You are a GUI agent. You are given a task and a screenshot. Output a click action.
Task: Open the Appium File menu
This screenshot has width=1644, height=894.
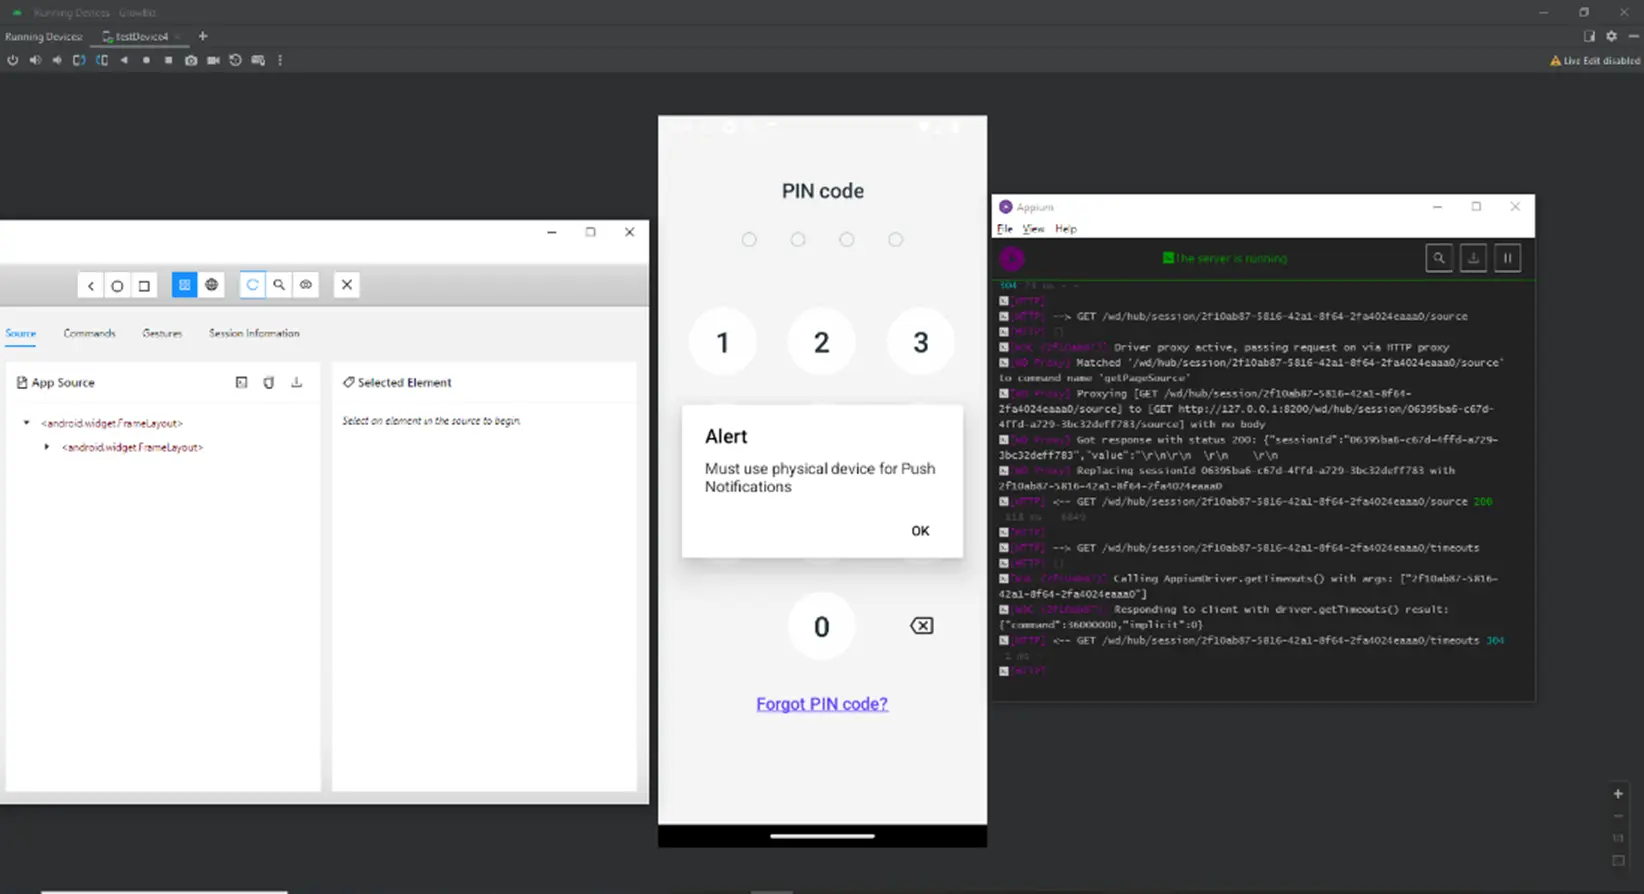[1004, 229]
